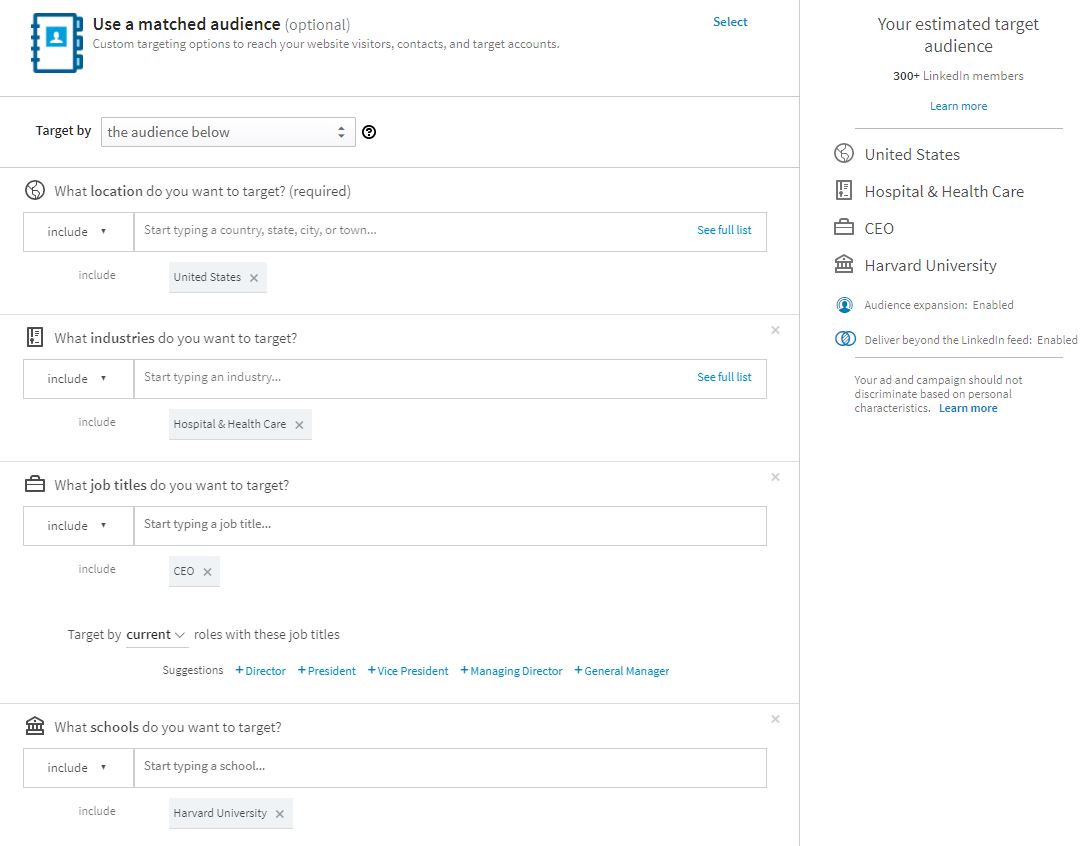Dismiss the industries targeting section
Viewport: 1085px width, 846px height.
[775, 329]
